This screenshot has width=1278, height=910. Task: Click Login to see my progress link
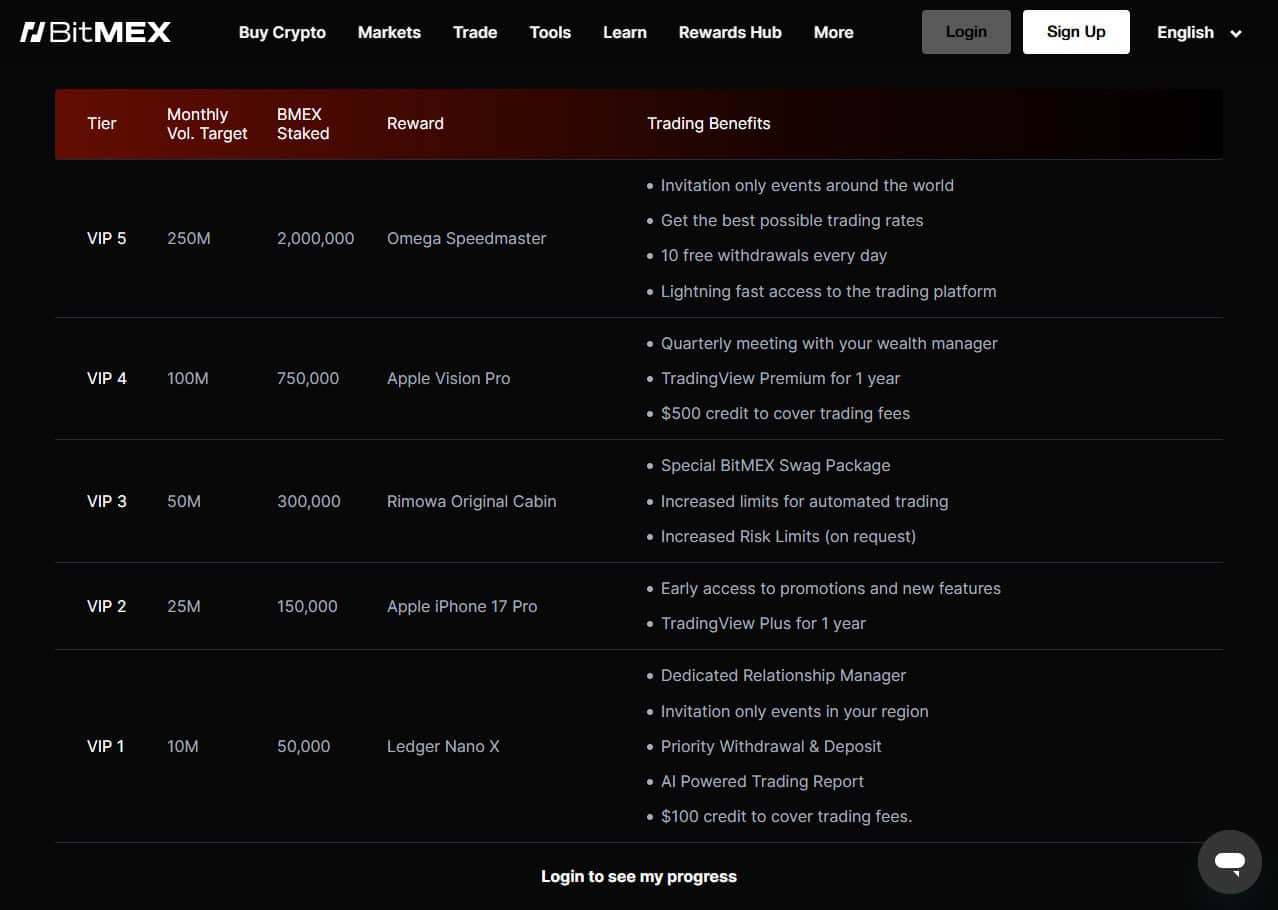pyautogui.click(x=639, y=876)
